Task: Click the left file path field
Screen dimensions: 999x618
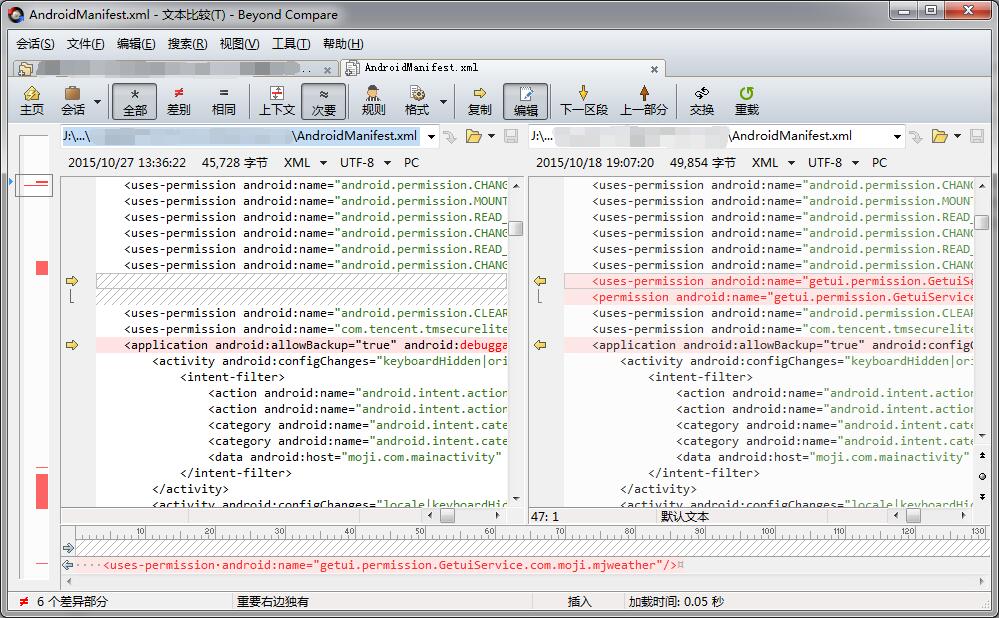Action: coord(241,136)
